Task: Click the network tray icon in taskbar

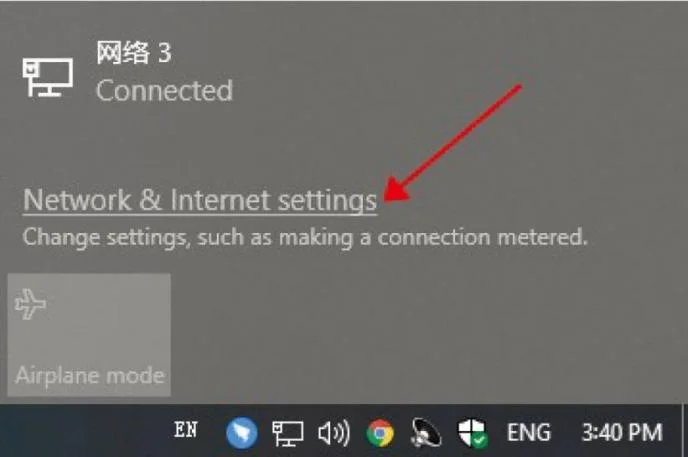Action: pos(287,433)
